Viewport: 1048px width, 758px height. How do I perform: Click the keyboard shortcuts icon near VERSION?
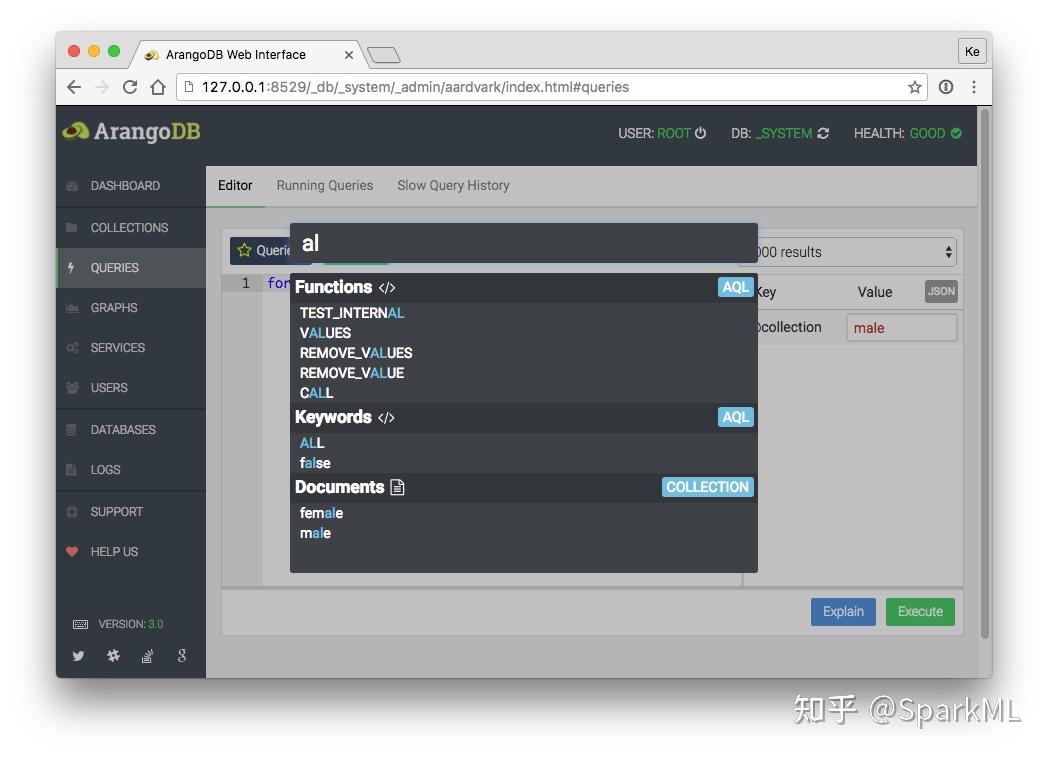coord(80,623)
